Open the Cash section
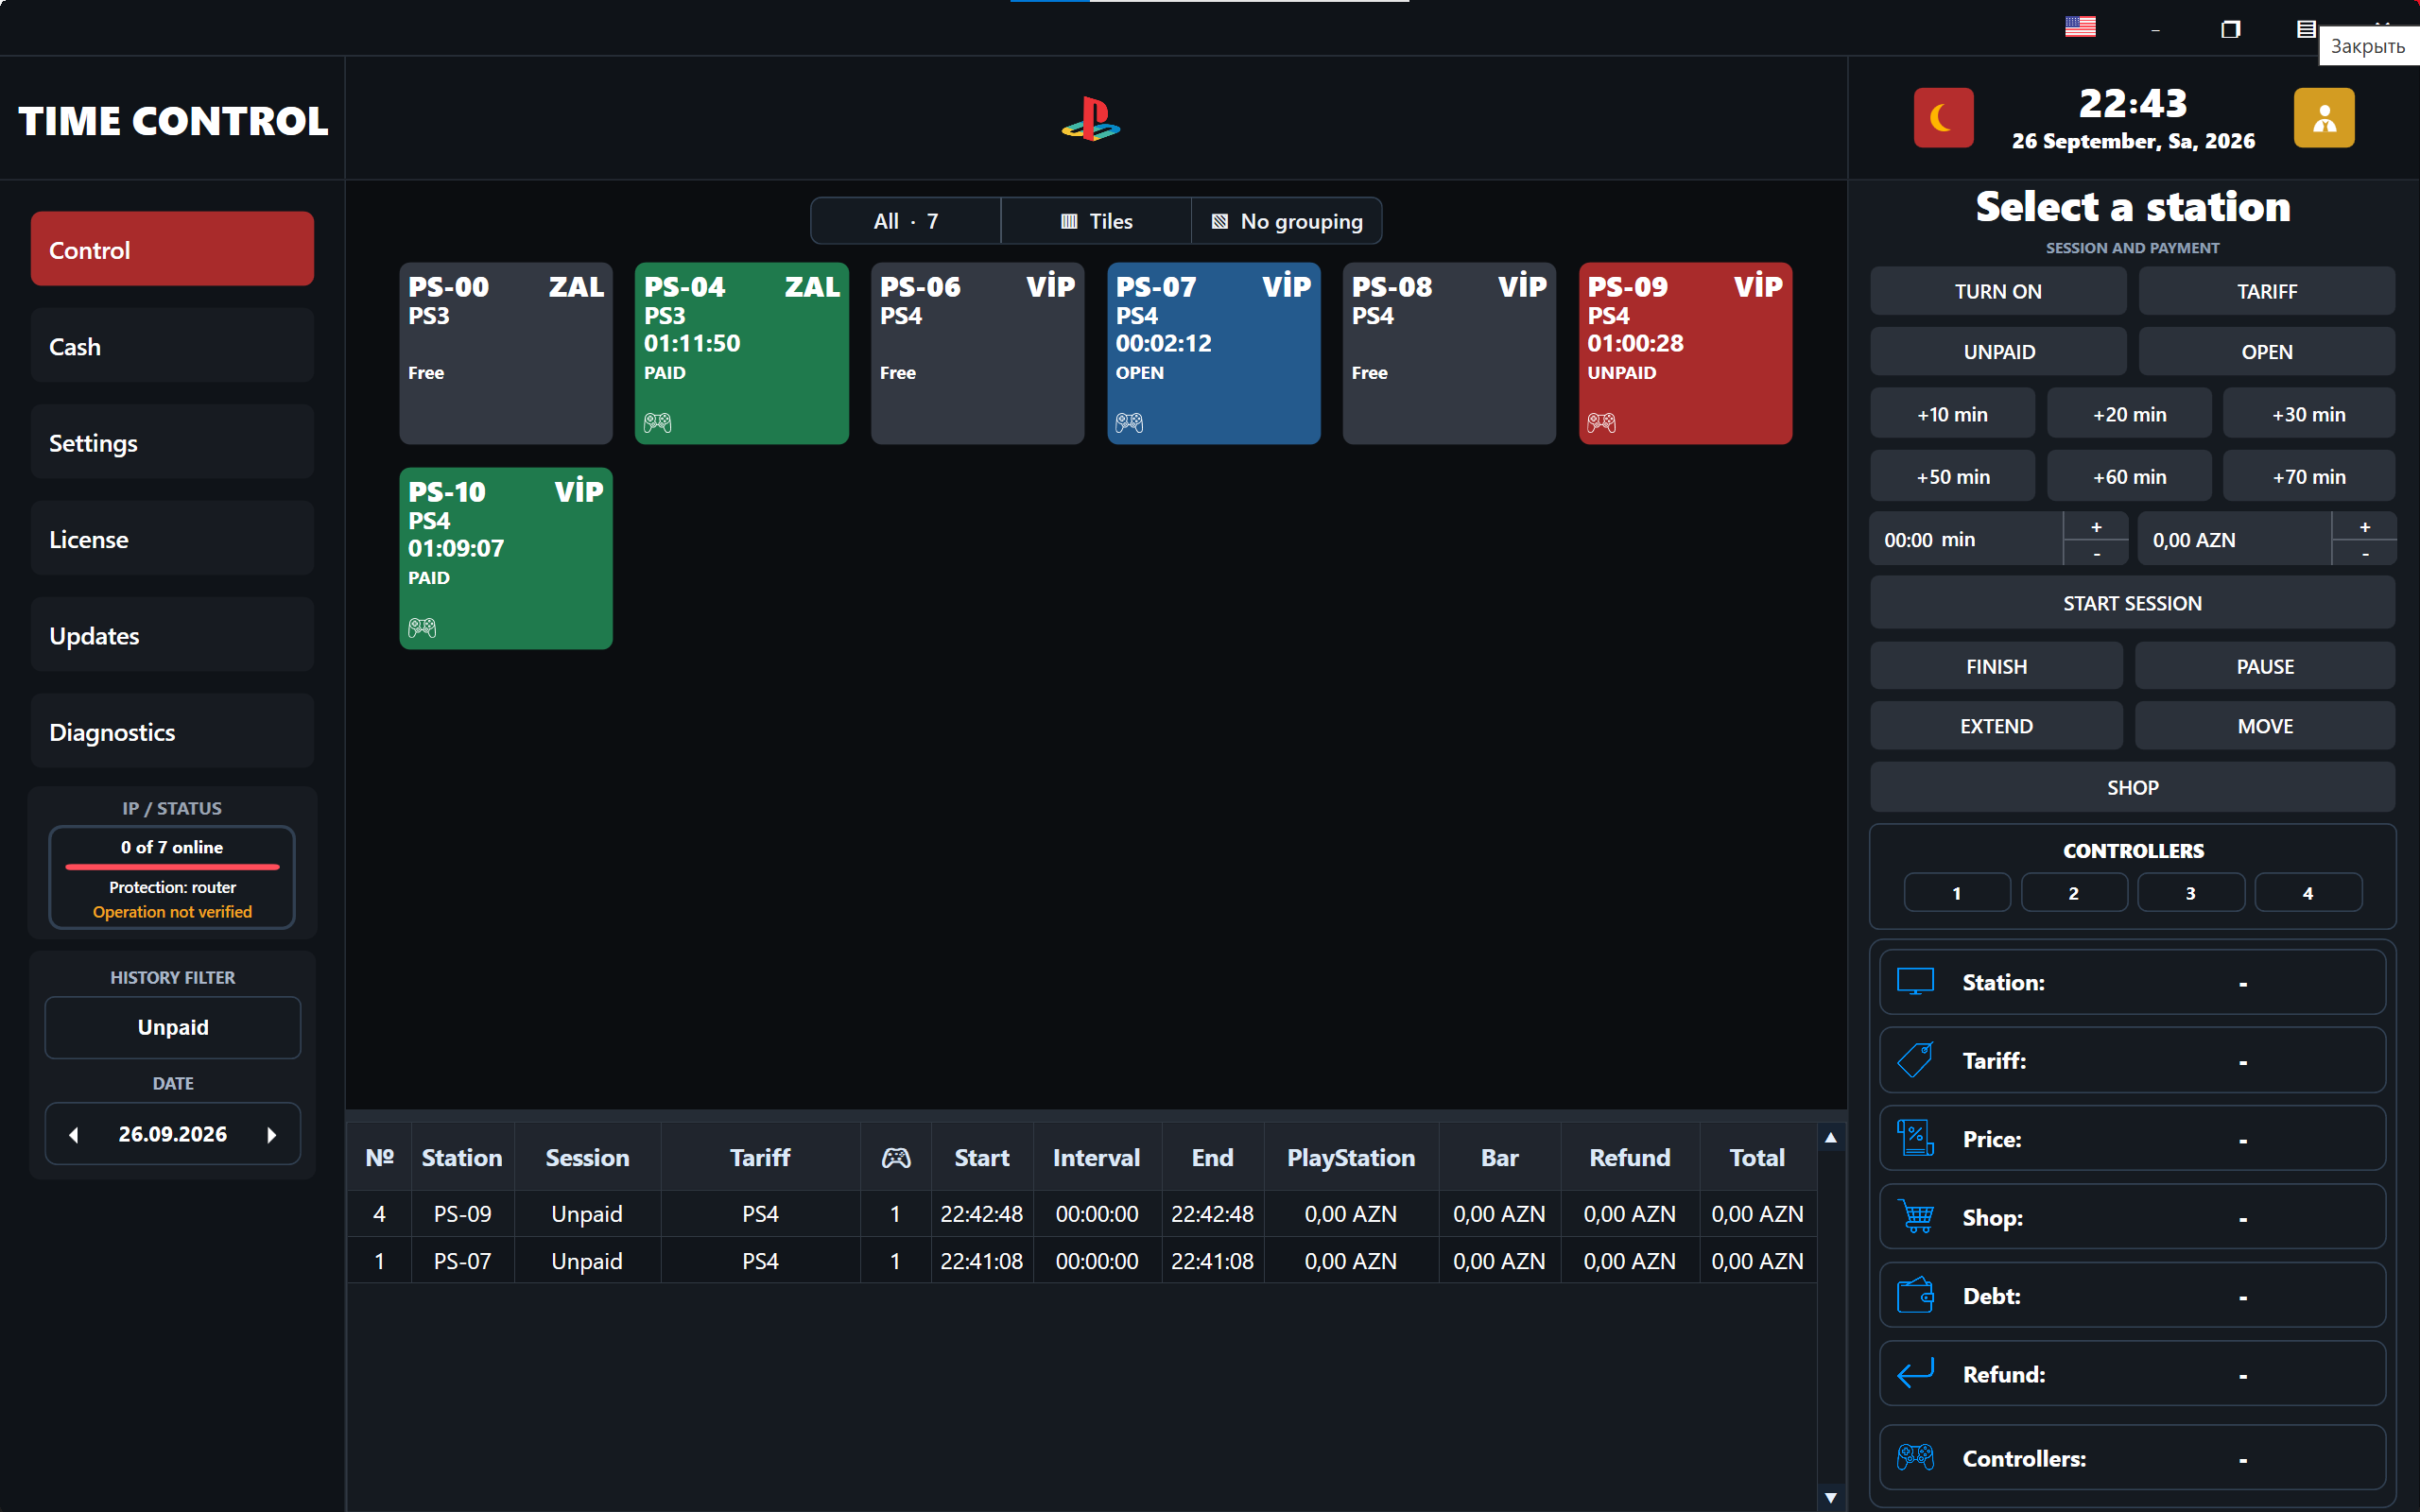This screenshot has height=1512, width=2420. (x=172, y=346)
